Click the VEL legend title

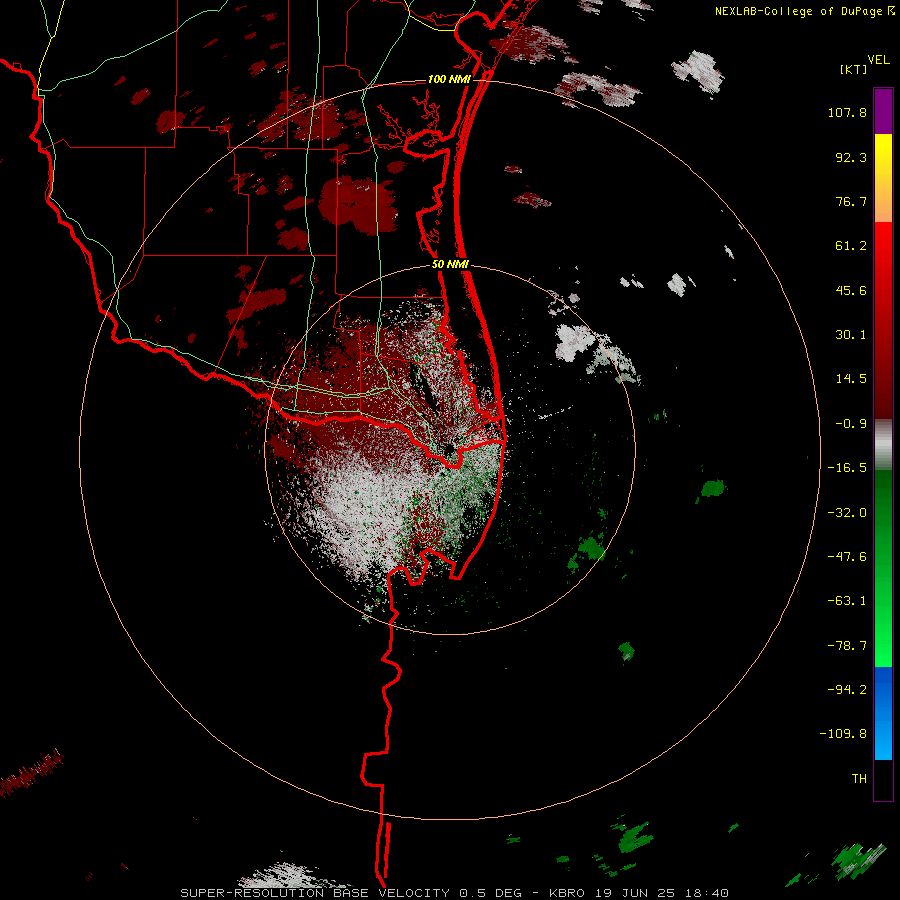tap(879, 60)
